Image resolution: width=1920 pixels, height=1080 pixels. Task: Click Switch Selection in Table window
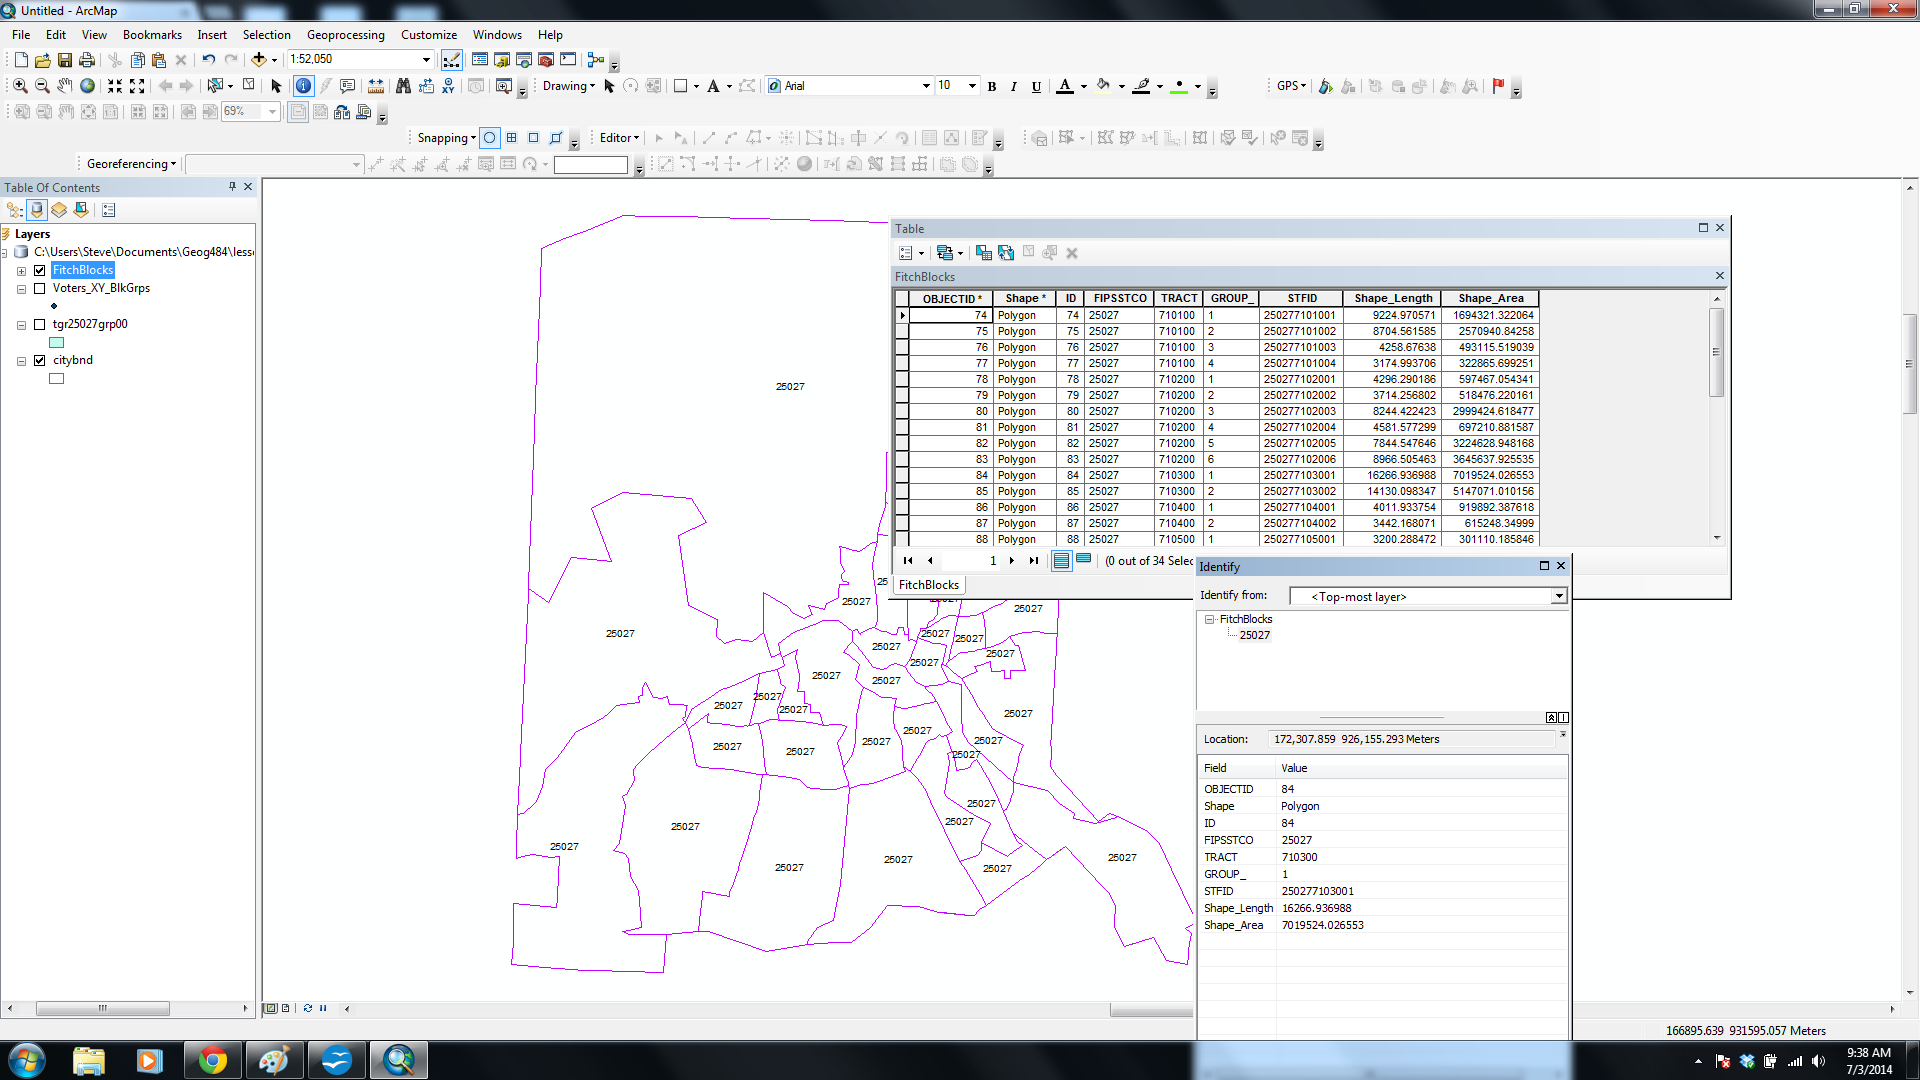[1006, 253]
